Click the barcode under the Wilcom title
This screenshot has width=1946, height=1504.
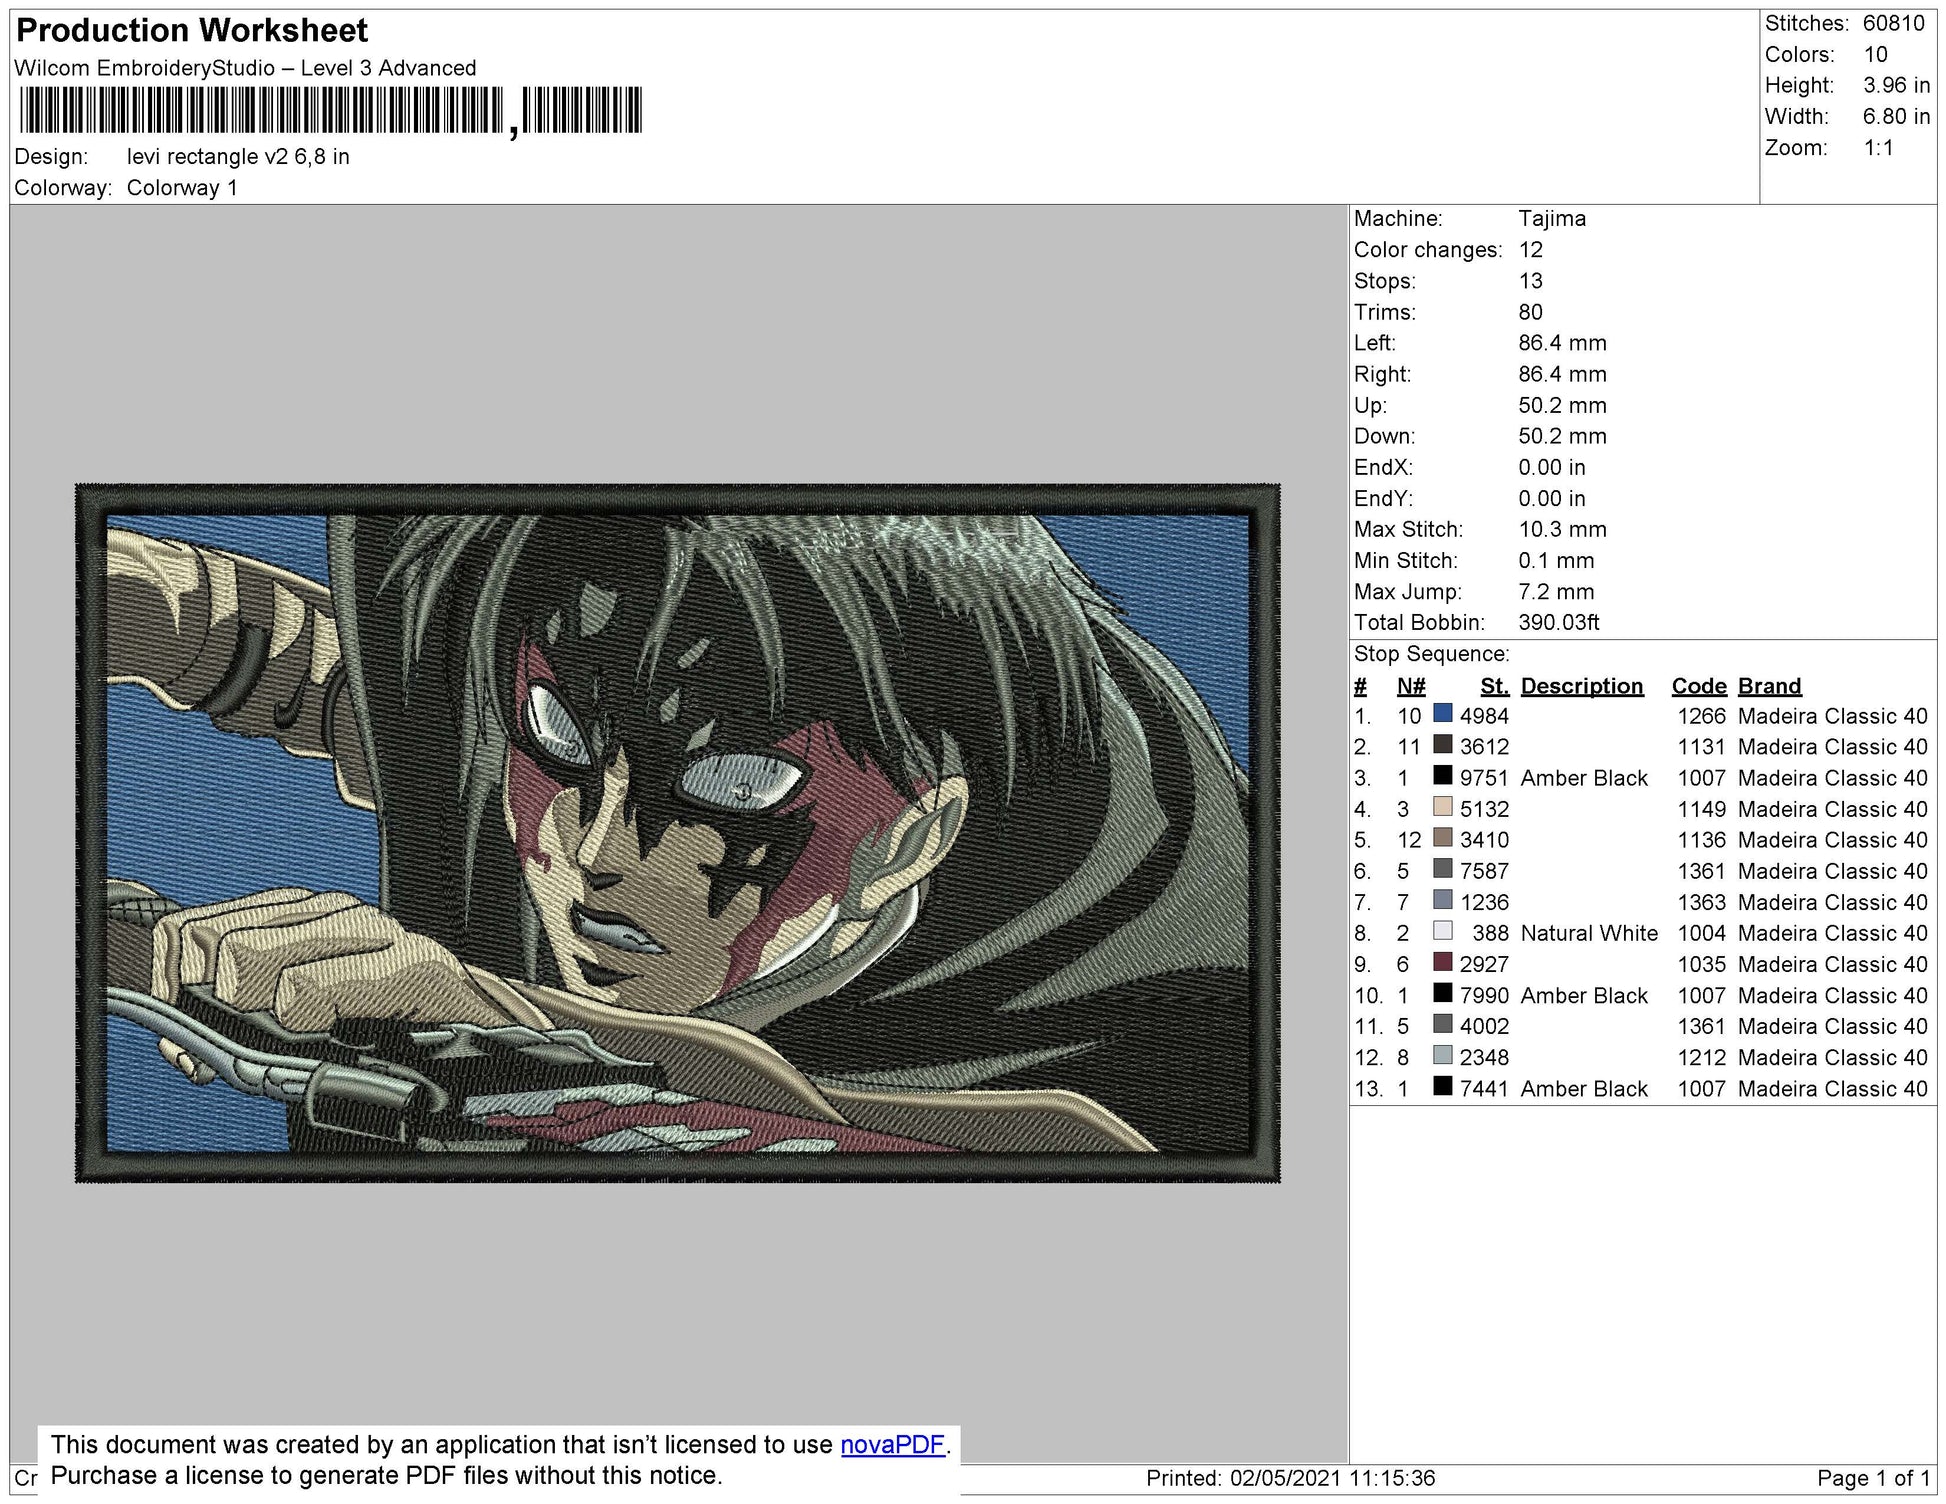[x=329, y=110]
